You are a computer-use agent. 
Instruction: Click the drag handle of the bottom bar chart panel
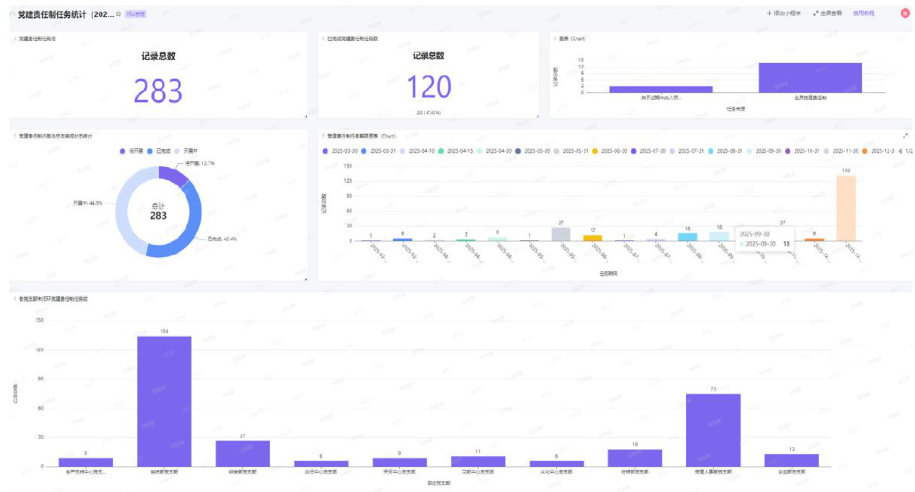(13, 299)
